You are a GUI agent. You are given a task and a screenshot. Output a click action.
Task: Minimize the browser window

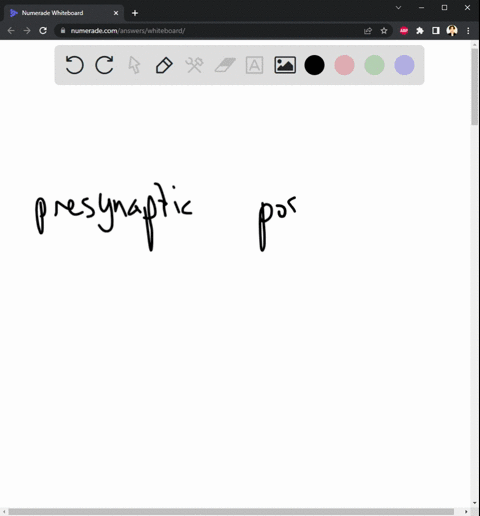(x=422, y=8)
